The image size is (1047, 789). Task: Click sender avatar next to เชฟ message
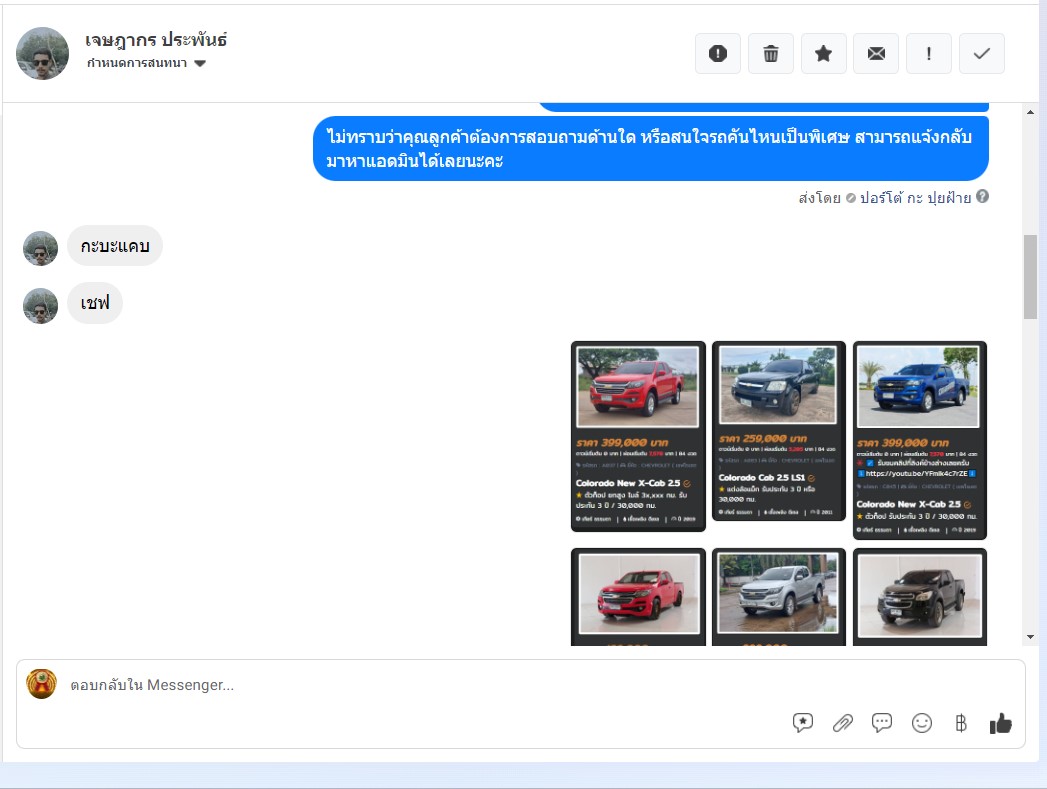click(40, 306)
